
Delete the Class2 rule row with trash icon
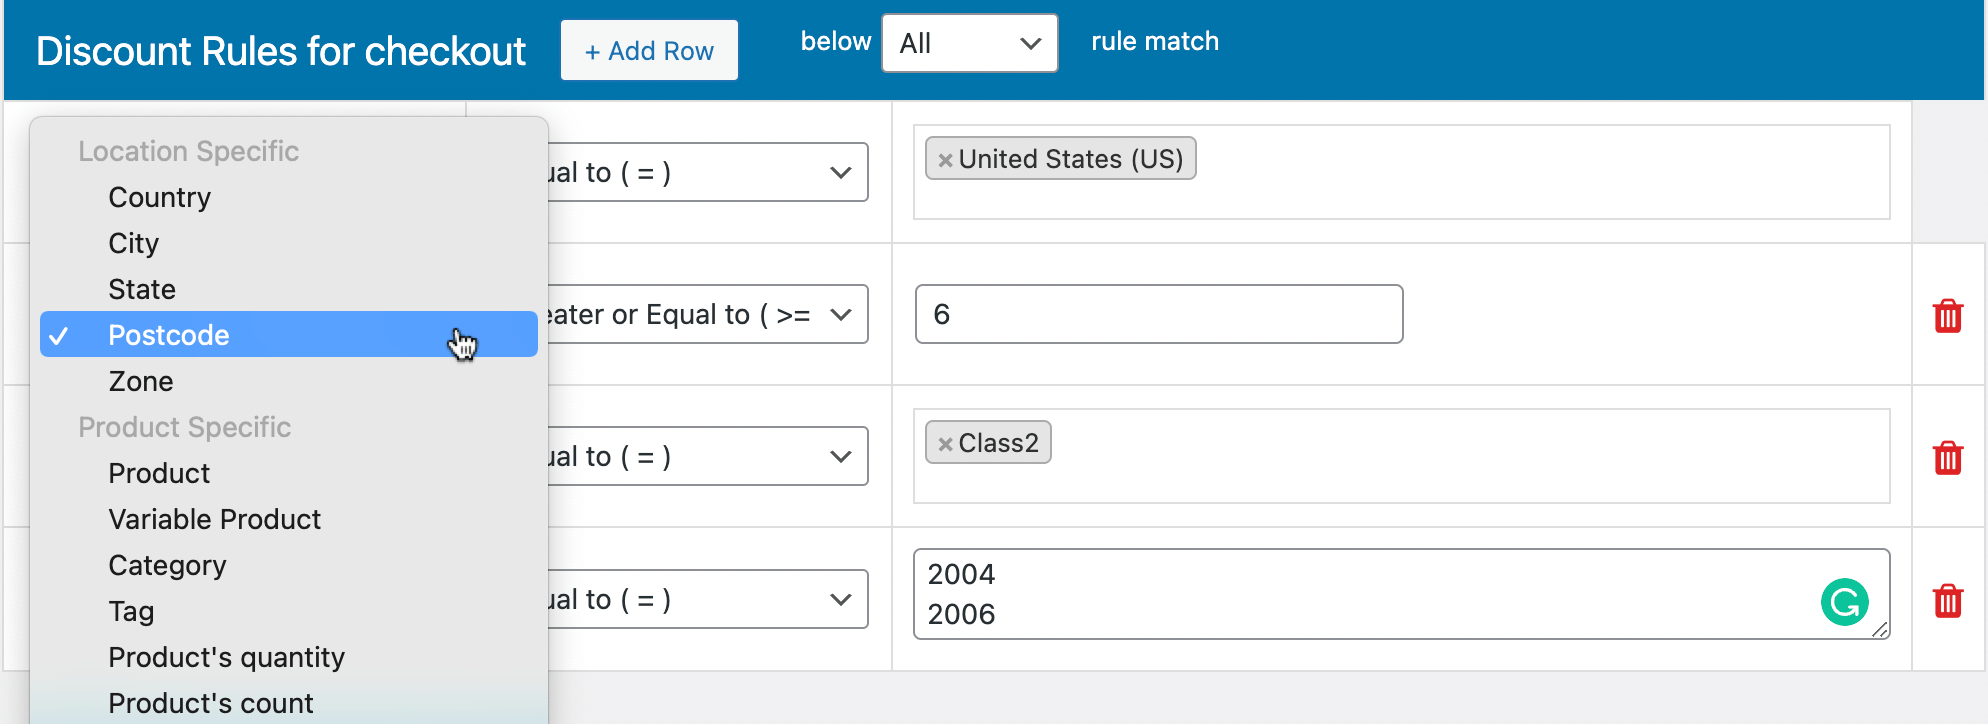(1947, 457)
